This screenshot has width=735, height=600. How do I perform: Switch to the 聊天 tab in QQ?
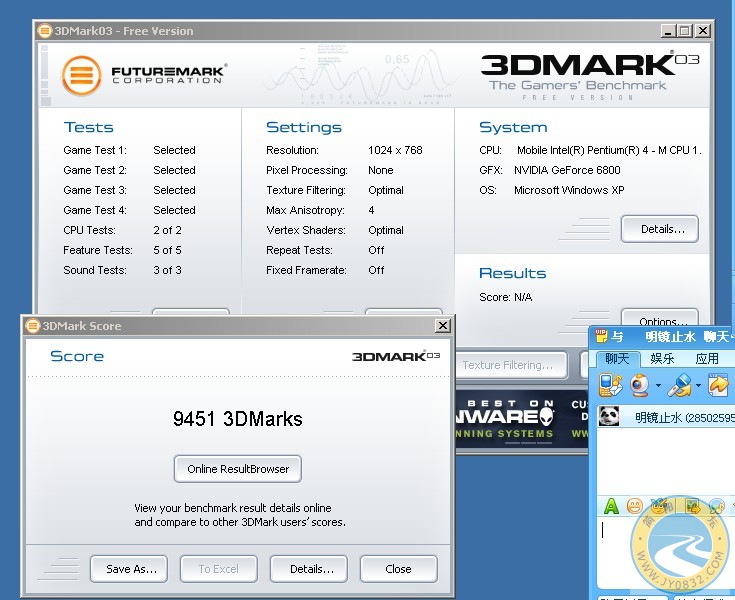617,359
